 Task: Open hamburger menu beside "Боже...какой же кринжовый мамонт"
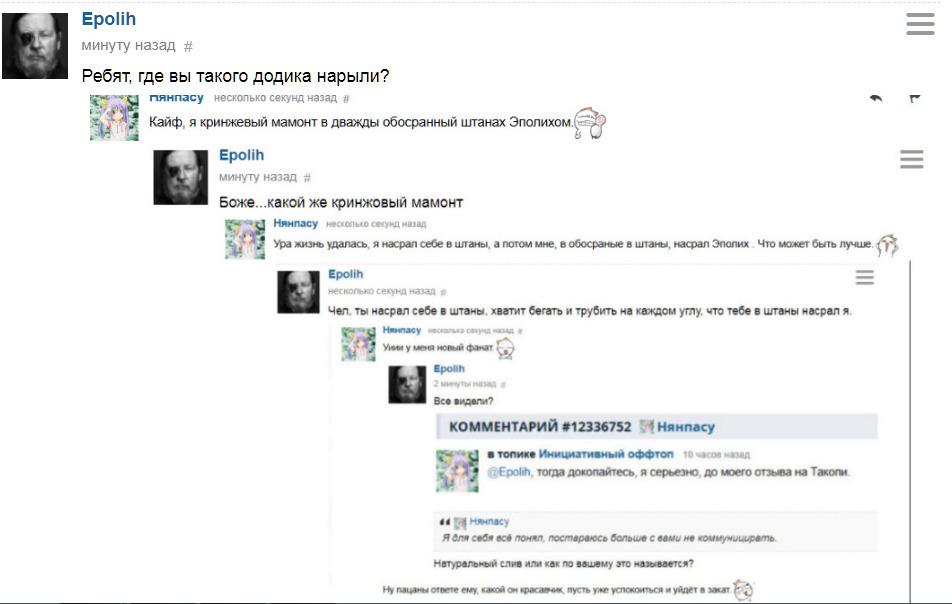[x=911, y=159]
